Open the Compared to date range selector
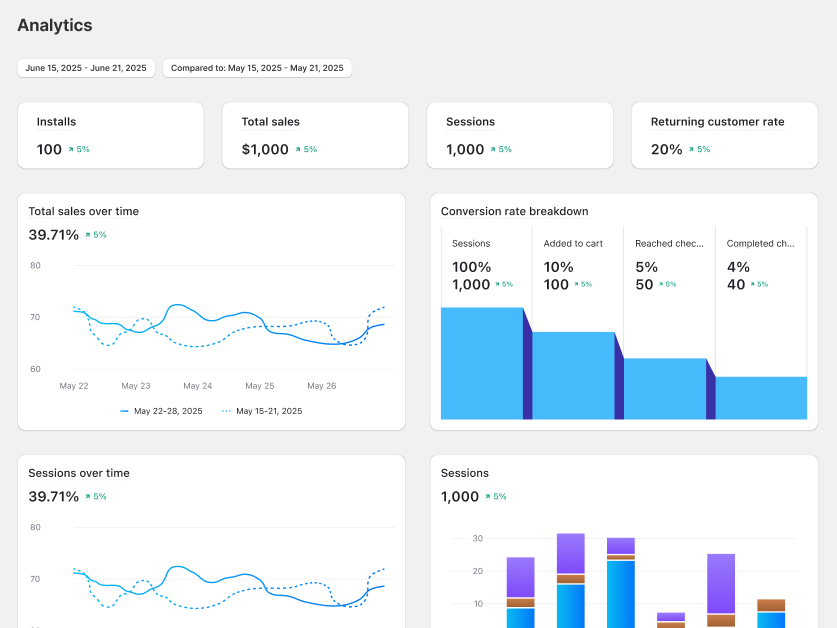This screenshot has width=837, height=628. (x=257, y=68)
